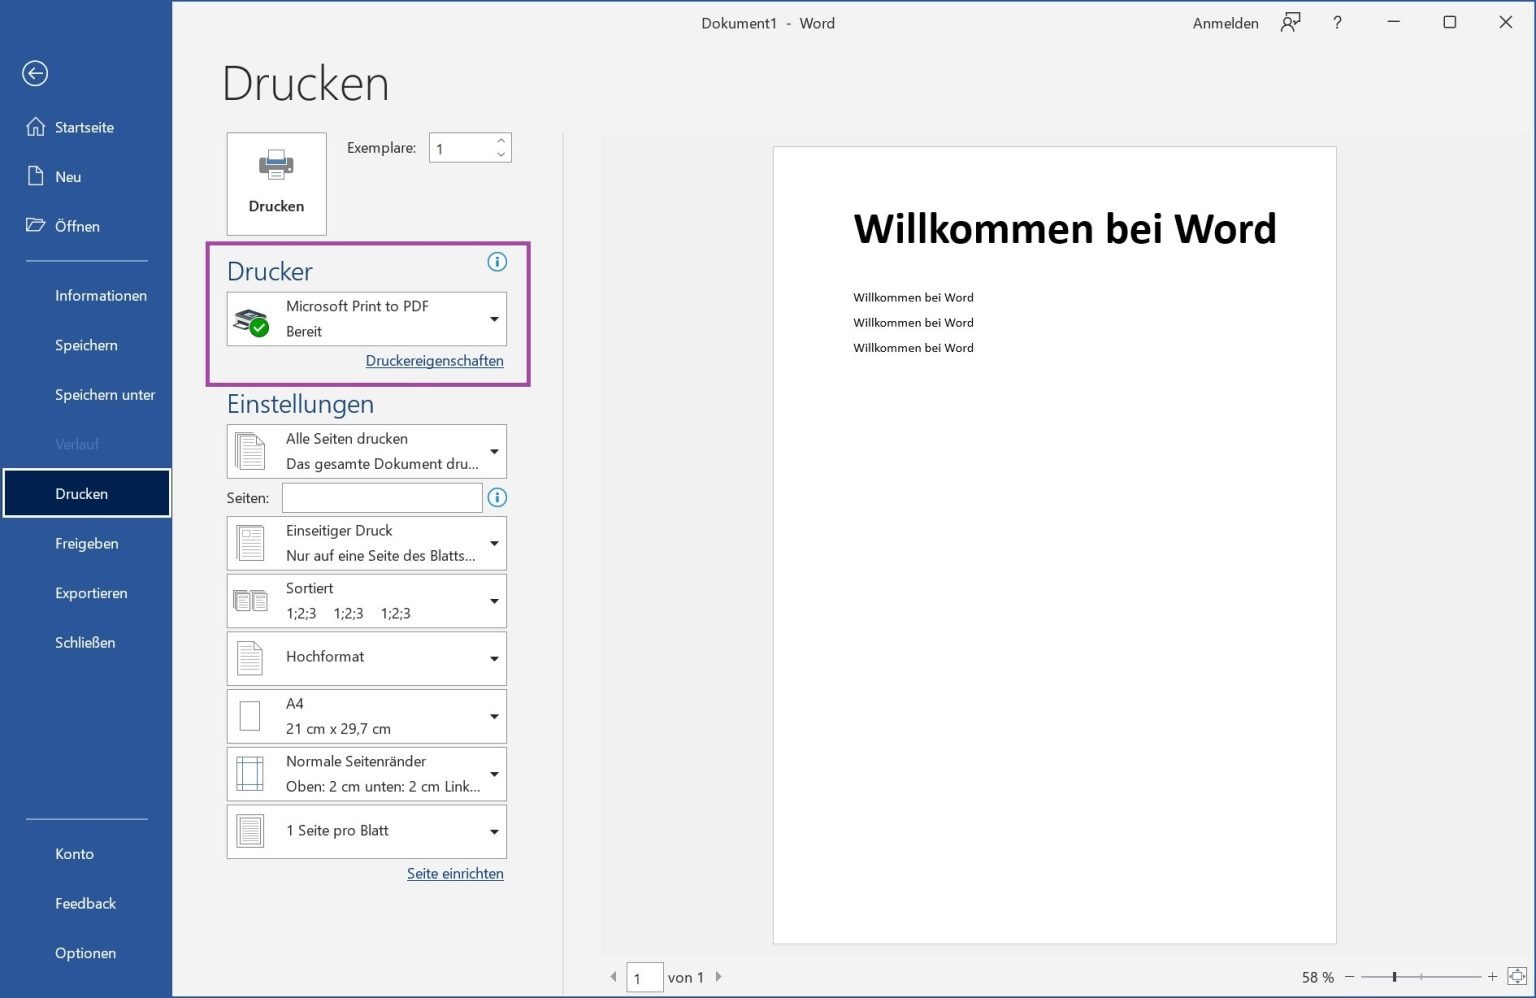Click the zoom in plus icon
Image resolution: width=1536 pixels, height=998 pixels.
point(1492,977)
